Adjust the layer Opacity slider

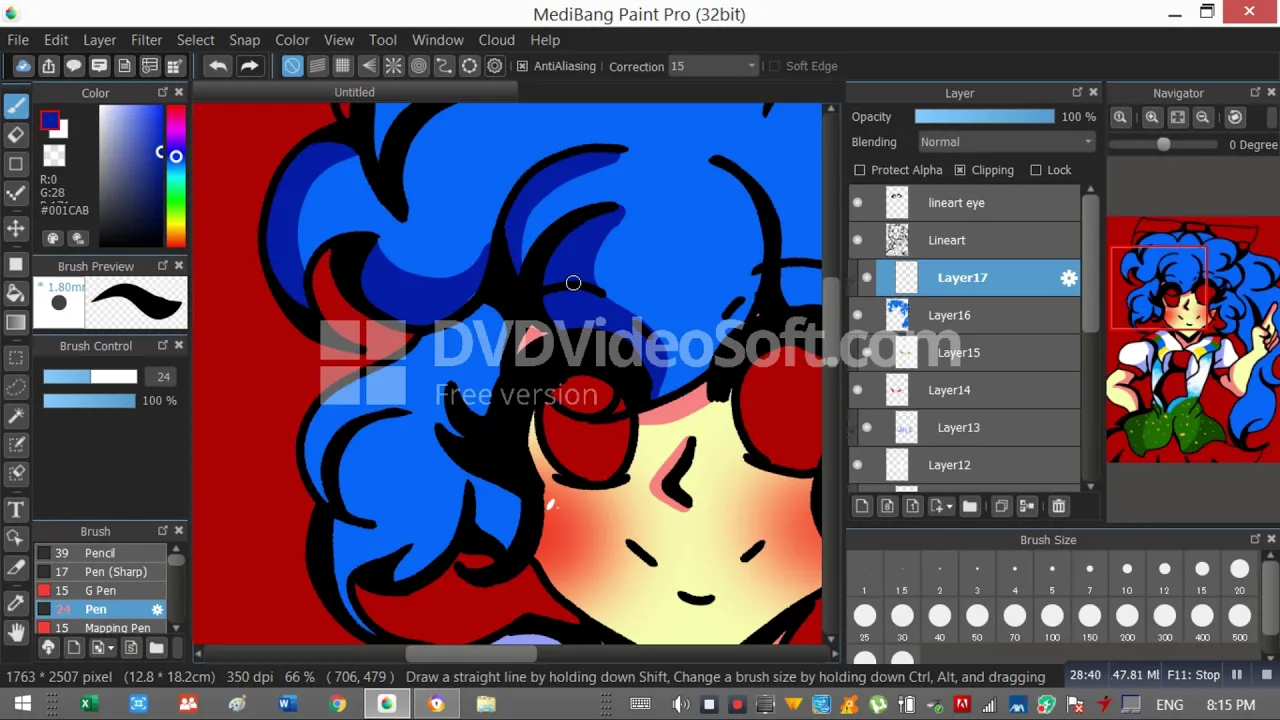point(984,117)
